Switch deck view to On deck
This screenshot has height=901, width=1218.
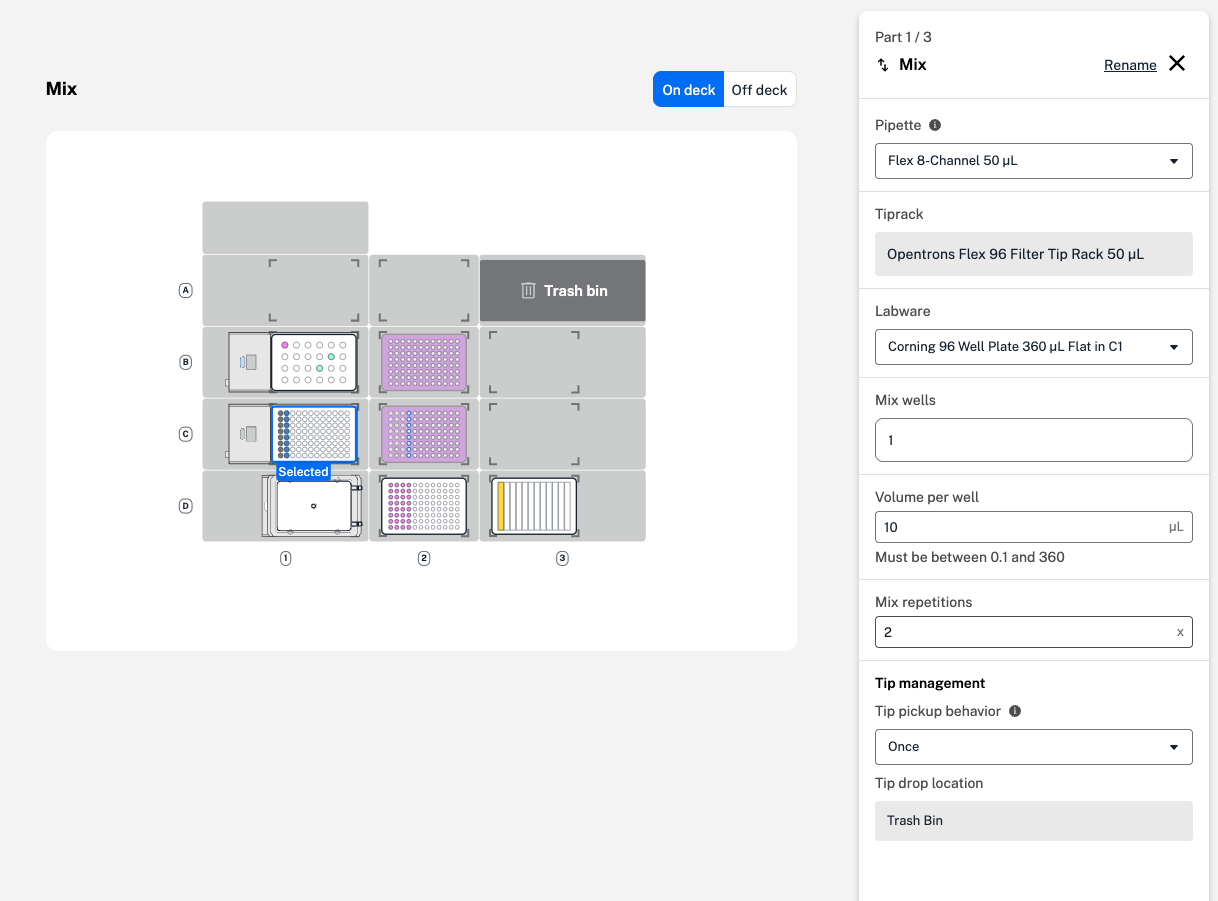click(x=688, y=90)
